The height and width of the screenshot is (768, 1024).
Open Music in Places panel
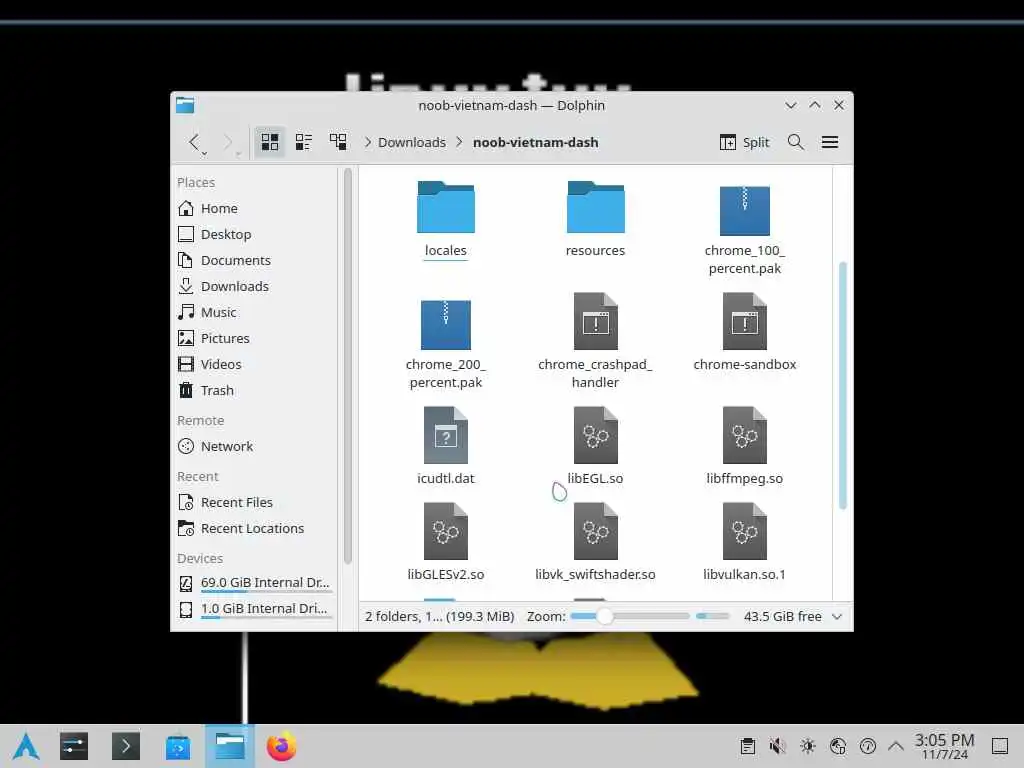pos(255,313)
